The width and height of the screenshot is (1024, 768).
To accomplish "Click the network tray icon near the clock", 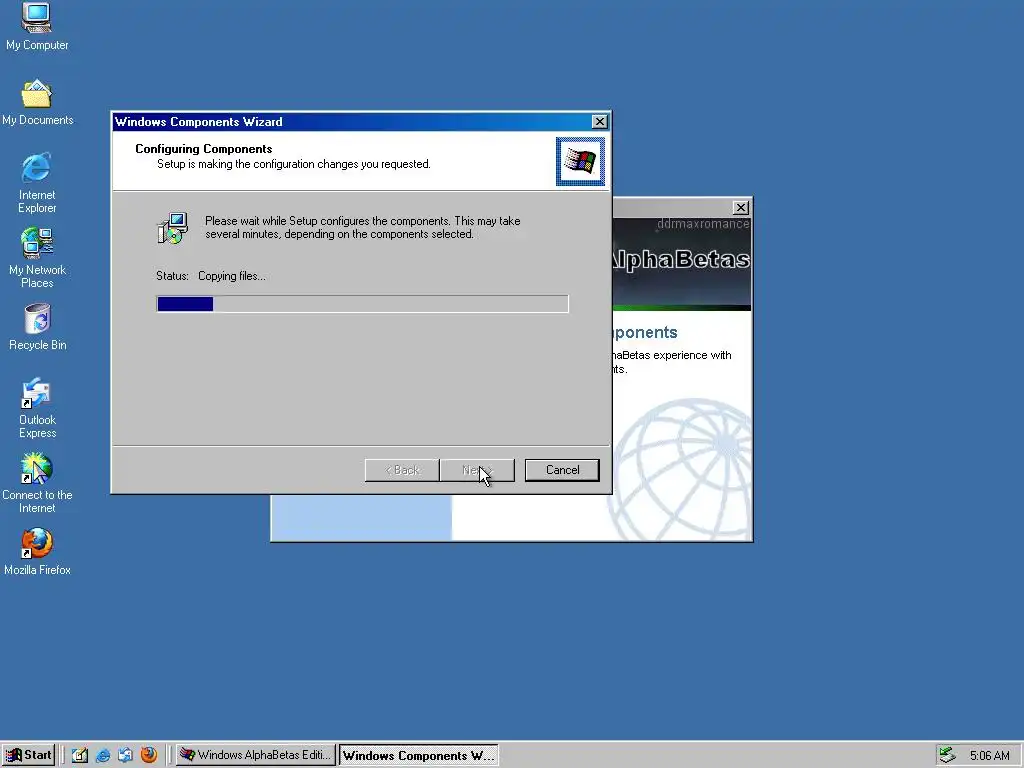I will coord(947,755).
